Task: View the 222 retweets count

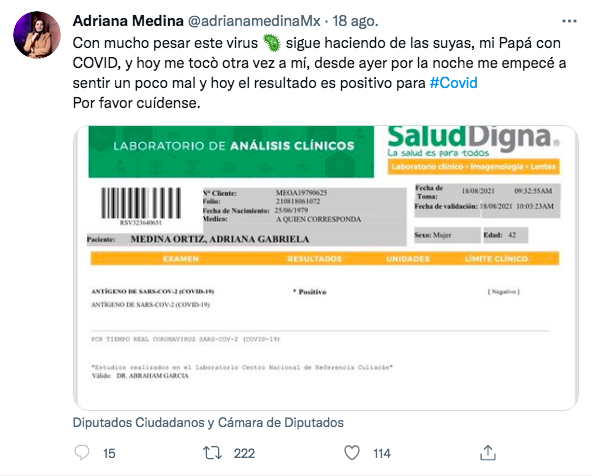Action: (244, 453)
